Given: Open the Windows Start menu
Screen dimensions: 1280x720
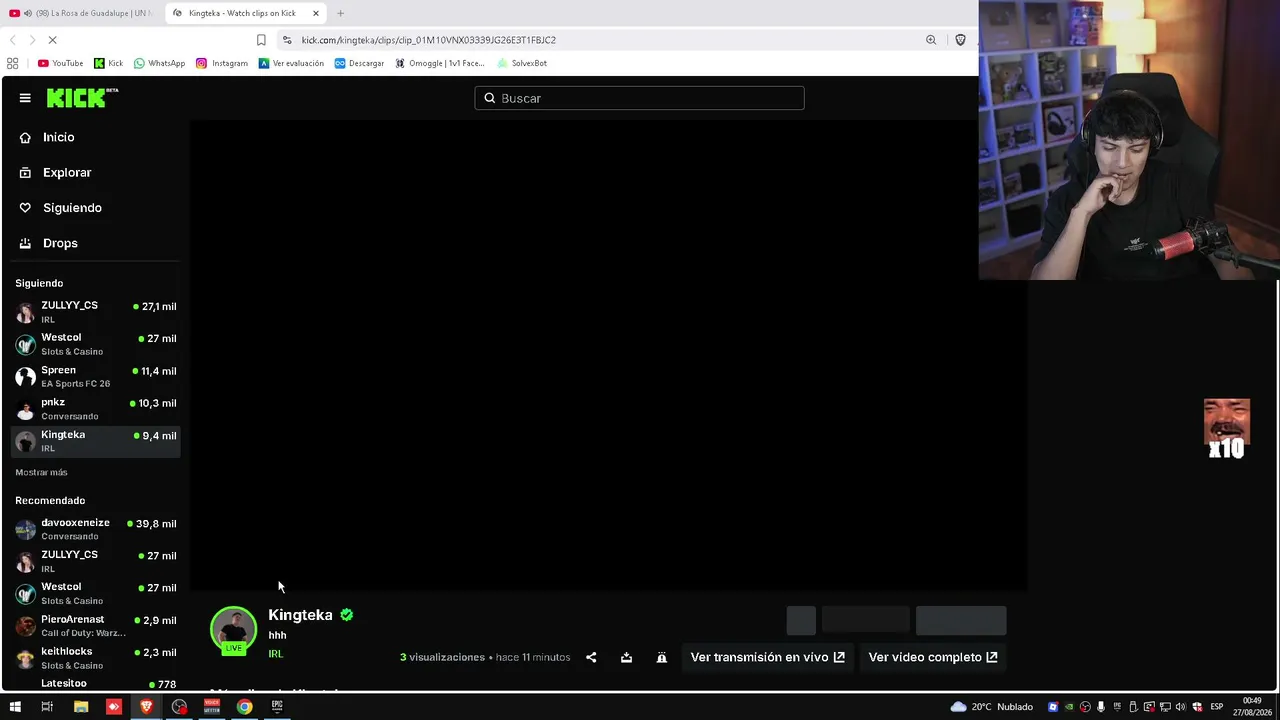Looking at the screenshot, I should [x=15, y=707].
